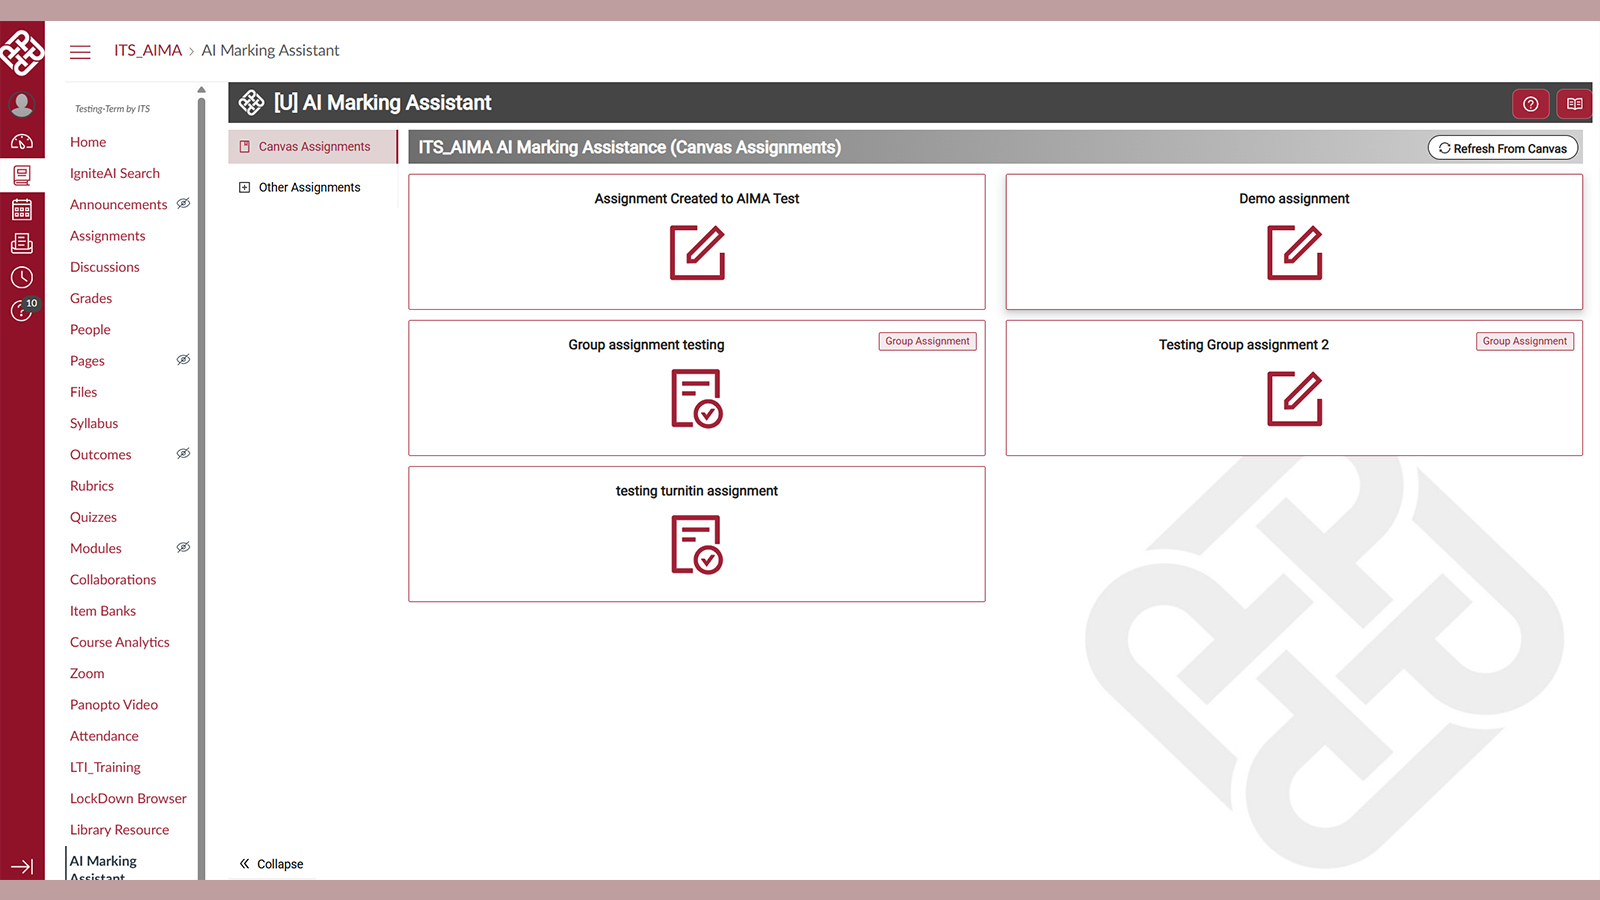Open the Courses icon in the global nav

point(22,175)
